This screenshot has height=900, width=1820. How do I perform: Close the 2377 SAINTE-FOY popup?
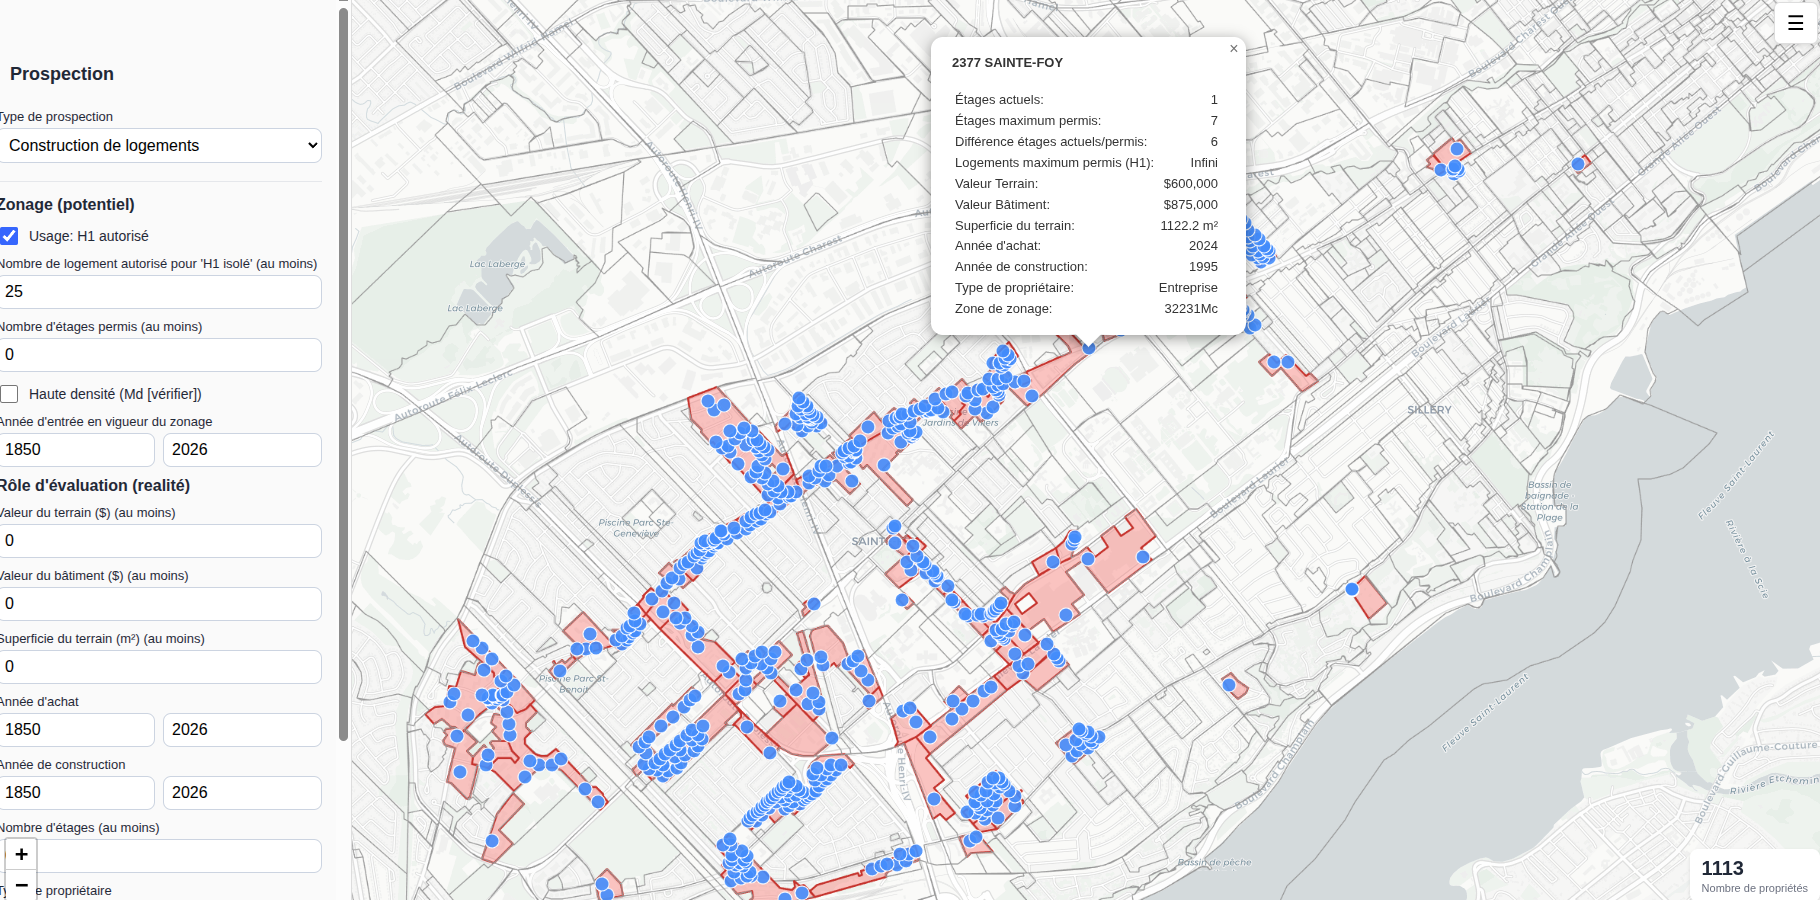pyautogui.click(x=1233, y=49)
